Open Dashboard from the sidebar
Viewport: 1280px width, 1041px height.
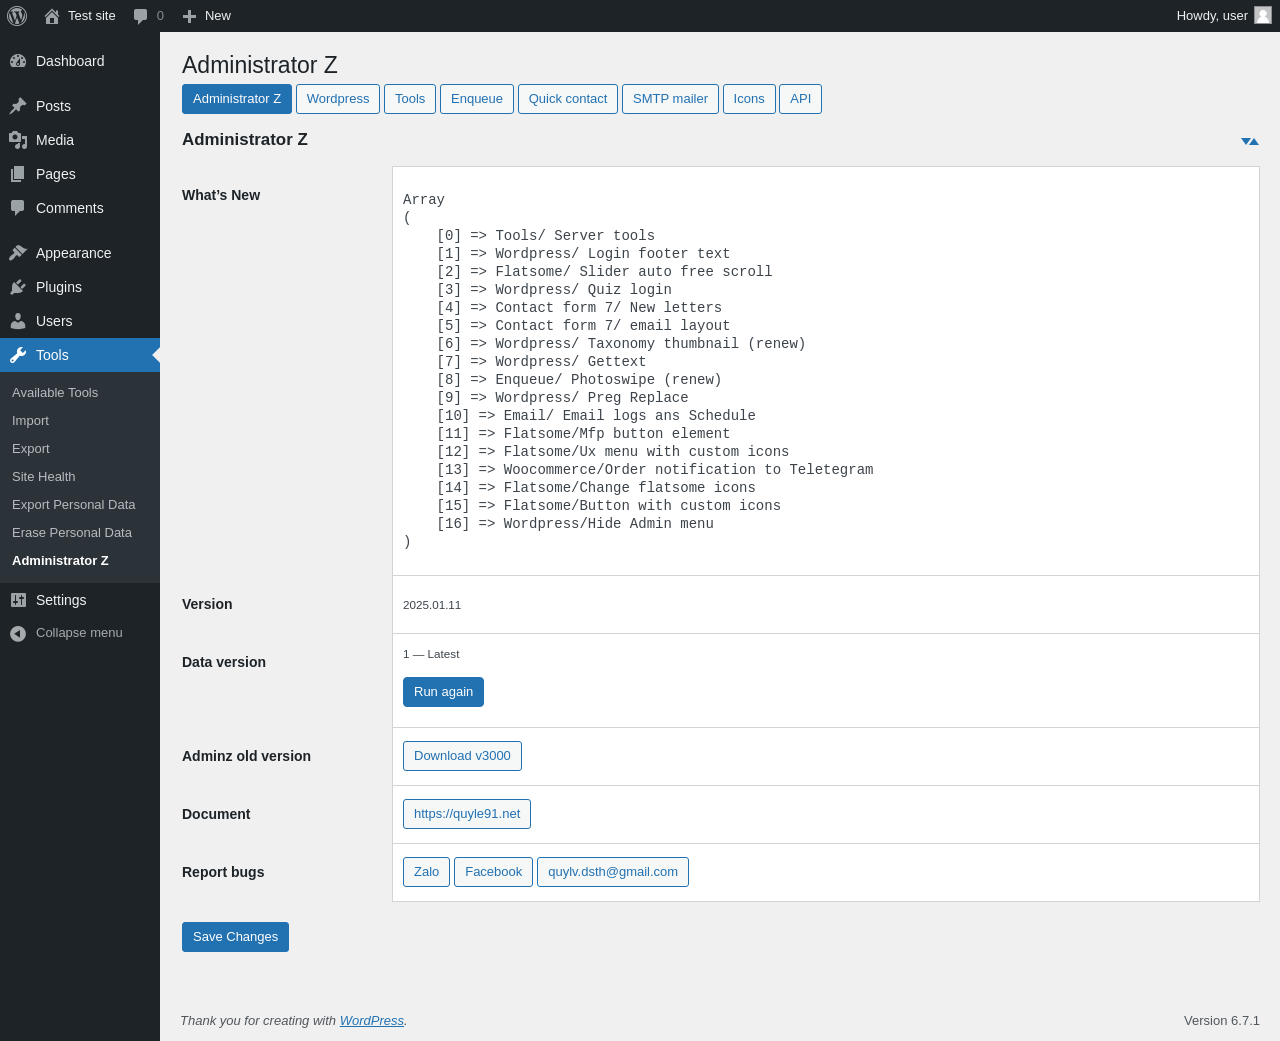pyautogui.click(x=70, y=61)
